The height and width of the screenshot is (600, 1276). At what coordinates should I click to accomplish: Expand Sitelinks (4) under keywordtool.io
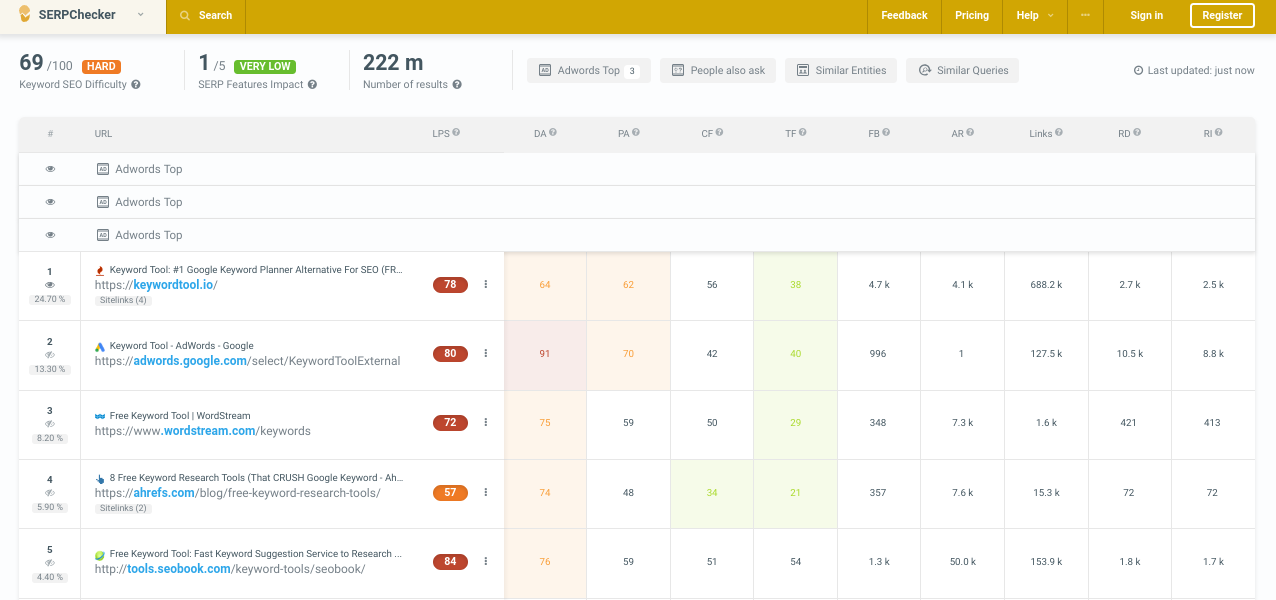pos(123,300)
